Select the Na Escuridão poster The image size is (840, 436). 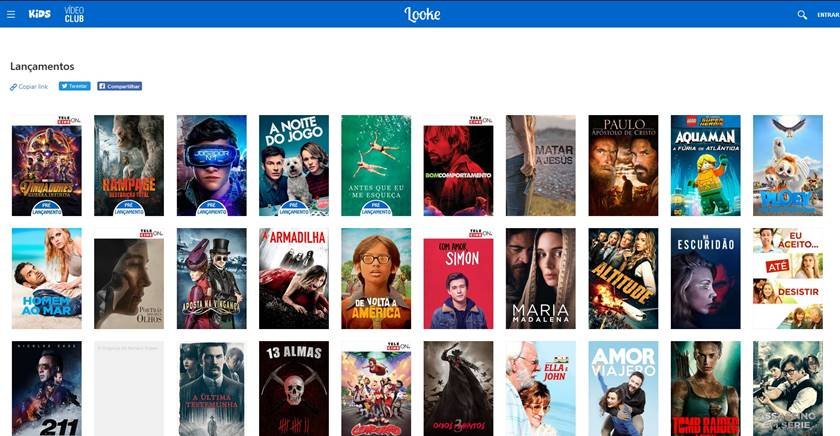(x=706, y=279)
